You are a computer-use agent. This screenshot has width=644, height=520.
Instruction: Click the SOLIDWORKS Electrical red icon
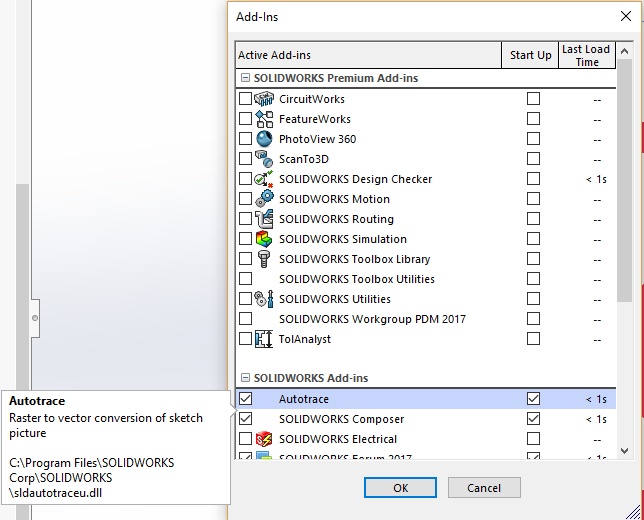coord(264,439)
